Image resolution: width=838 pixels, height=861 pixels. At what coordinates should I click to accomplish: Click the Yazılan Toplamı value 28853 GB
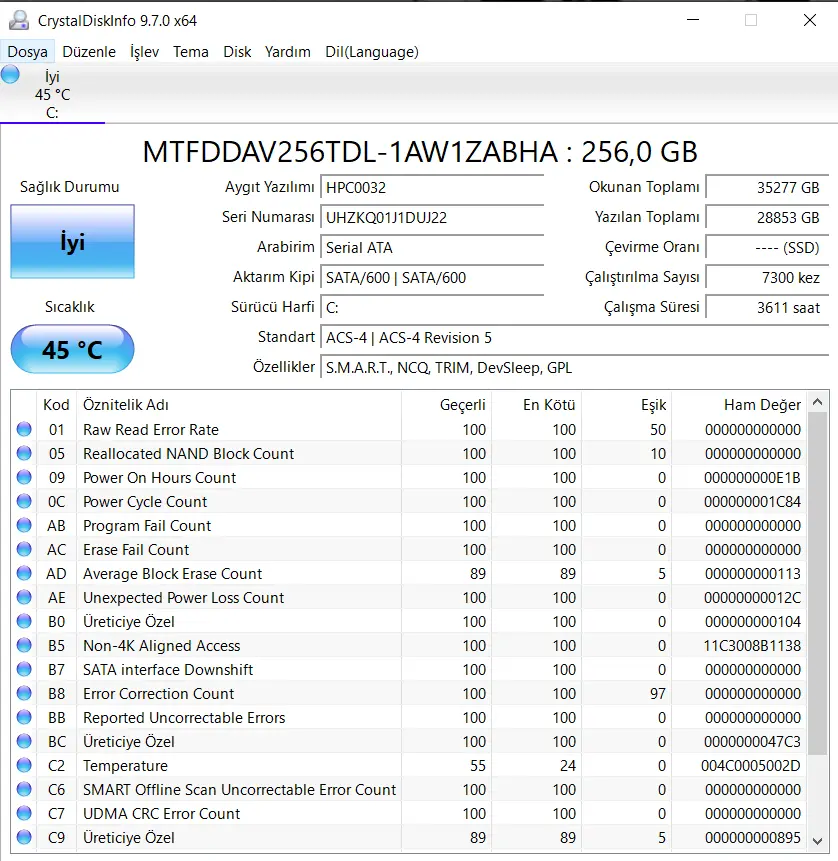click(767, 217)
